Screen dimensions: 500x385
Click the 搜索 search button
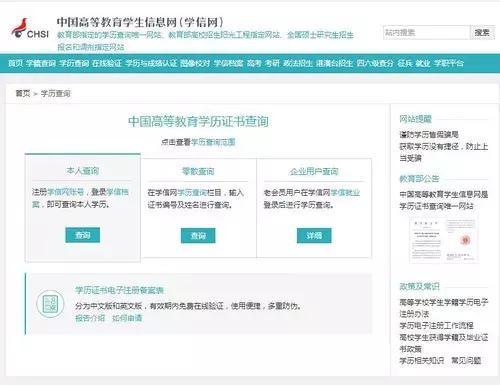point(482,33)
